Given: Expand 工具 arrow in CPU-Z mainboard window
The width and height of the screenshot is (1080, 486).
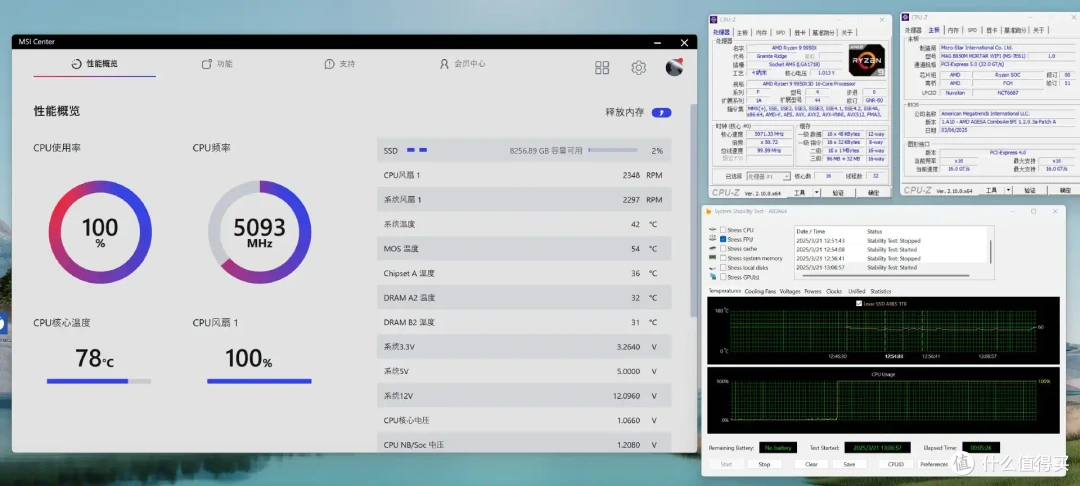Looking at the screenshot, I should [x=1008, y=190].
